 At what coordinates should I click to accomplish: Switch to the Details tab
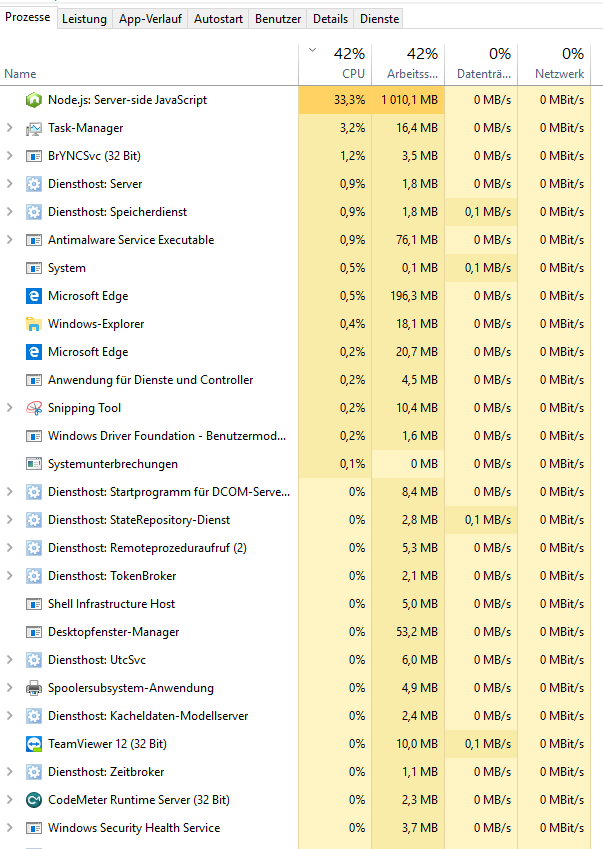[330, 19]
